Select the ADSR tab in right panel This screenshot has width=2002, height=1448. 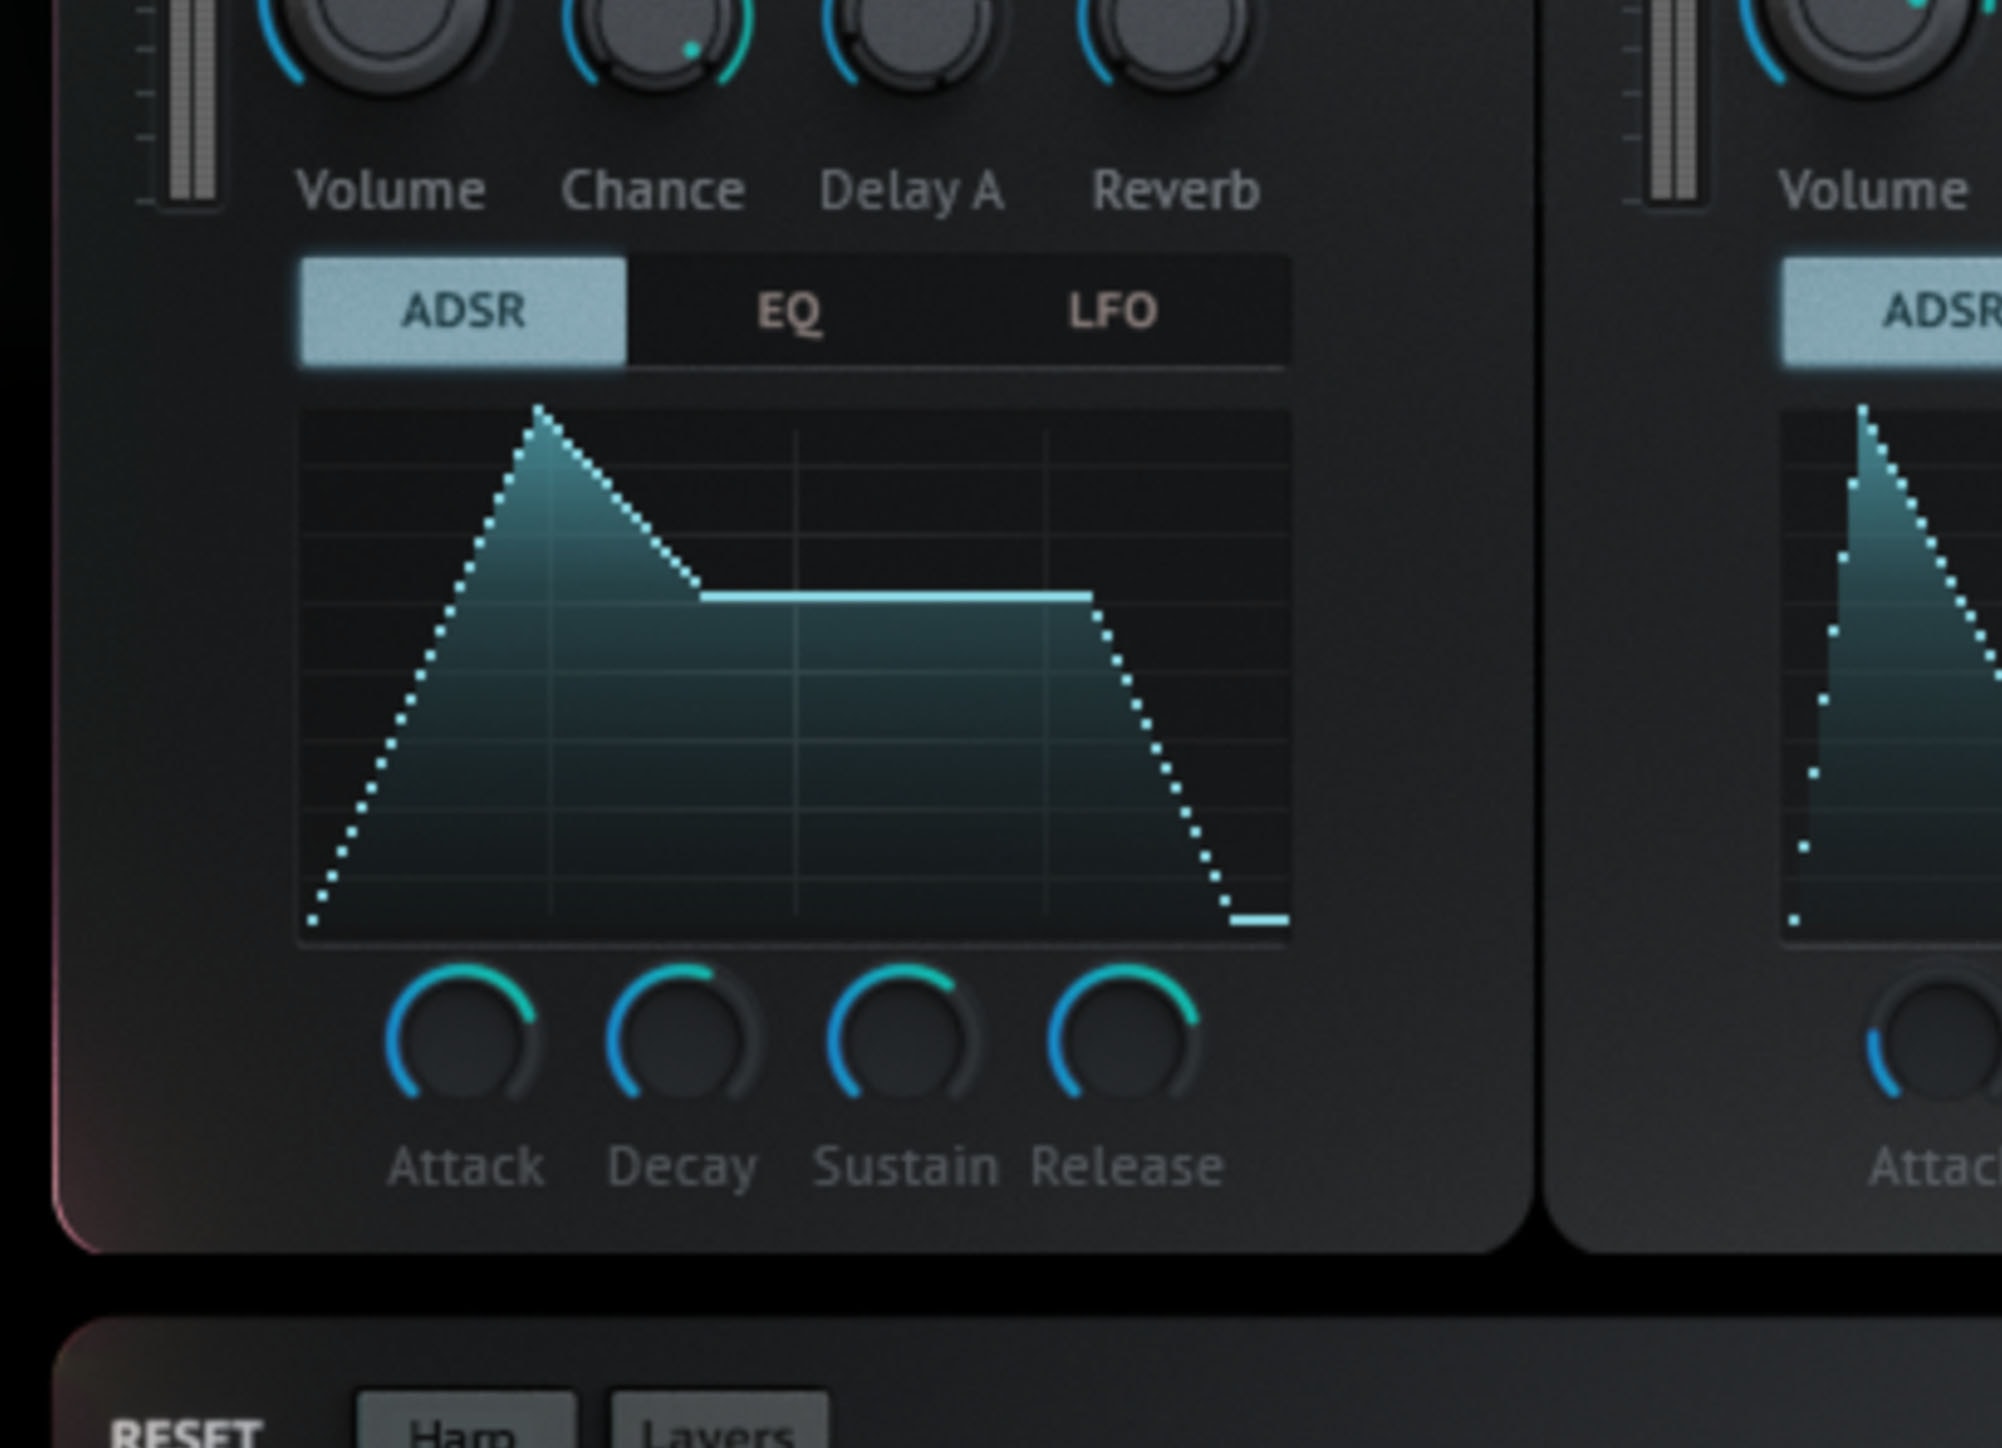(1892, 311)
